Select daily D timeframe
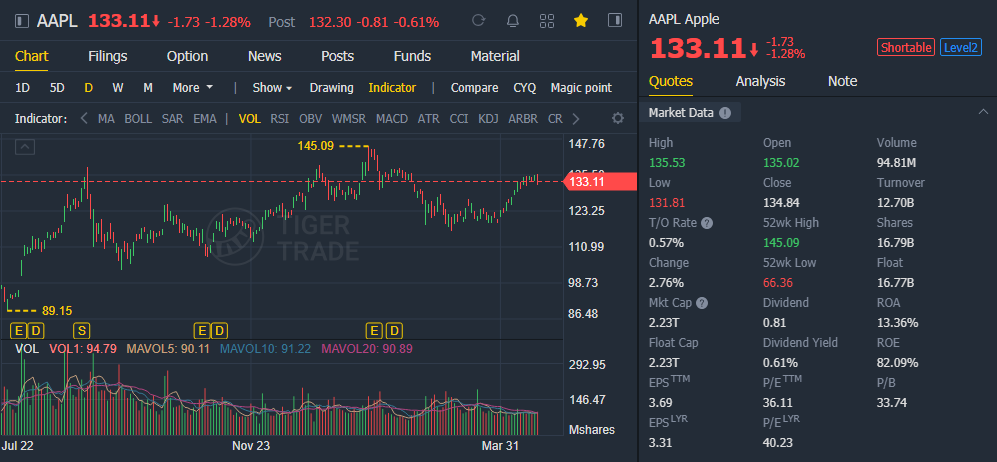This screenshot has height=462, width=997. [88, 88]
